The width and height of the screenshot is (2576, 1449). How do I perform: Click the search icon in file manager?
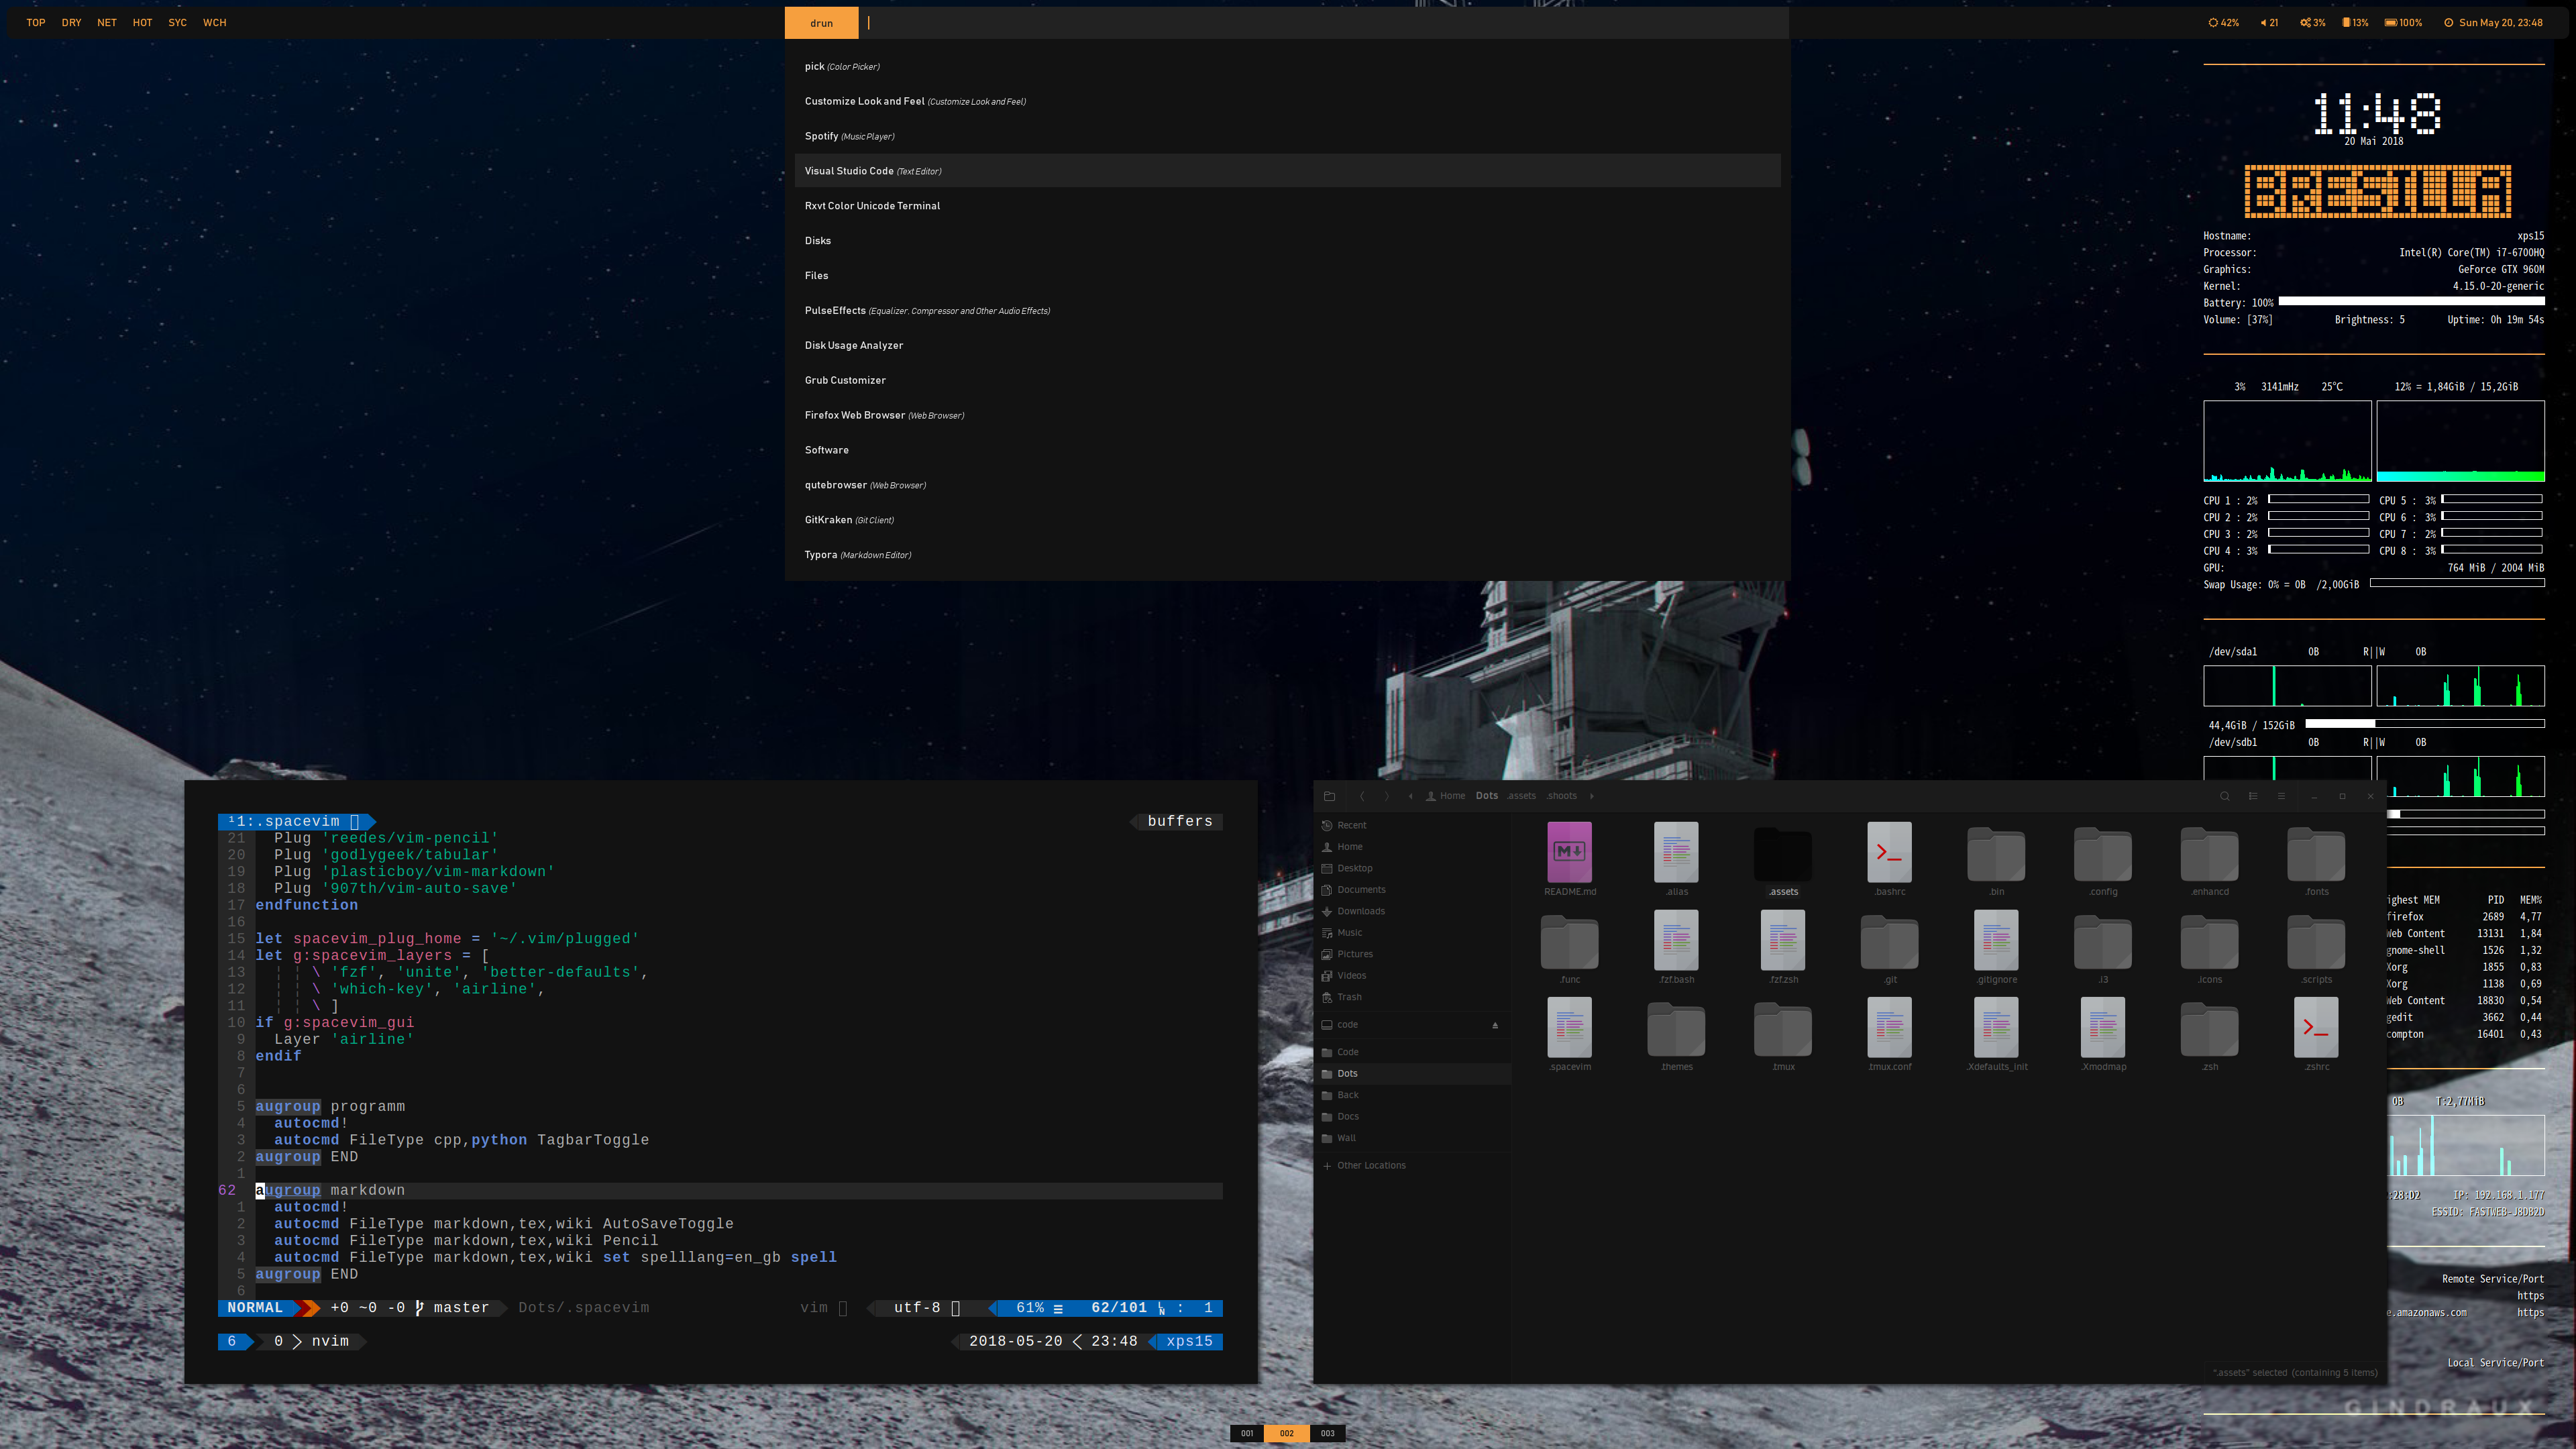[2224, 796]
